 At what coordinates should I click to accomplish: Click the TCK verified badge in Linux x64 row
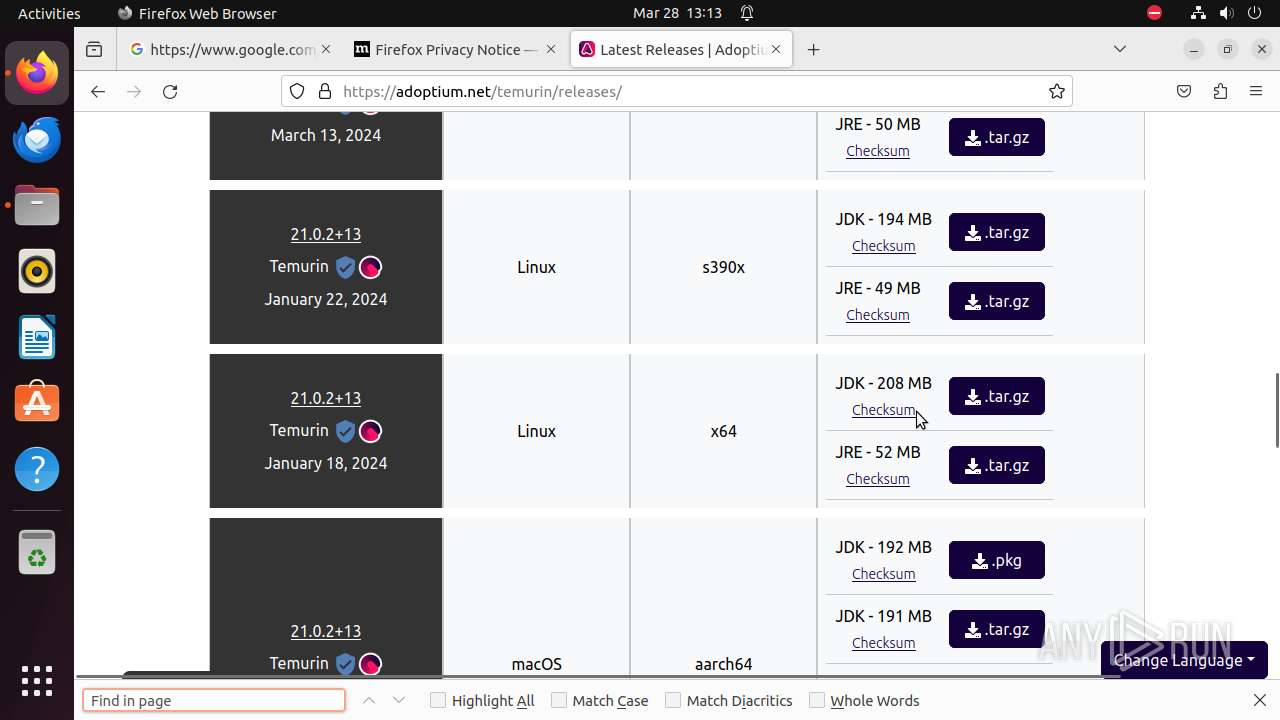click(x=345, y=431)
